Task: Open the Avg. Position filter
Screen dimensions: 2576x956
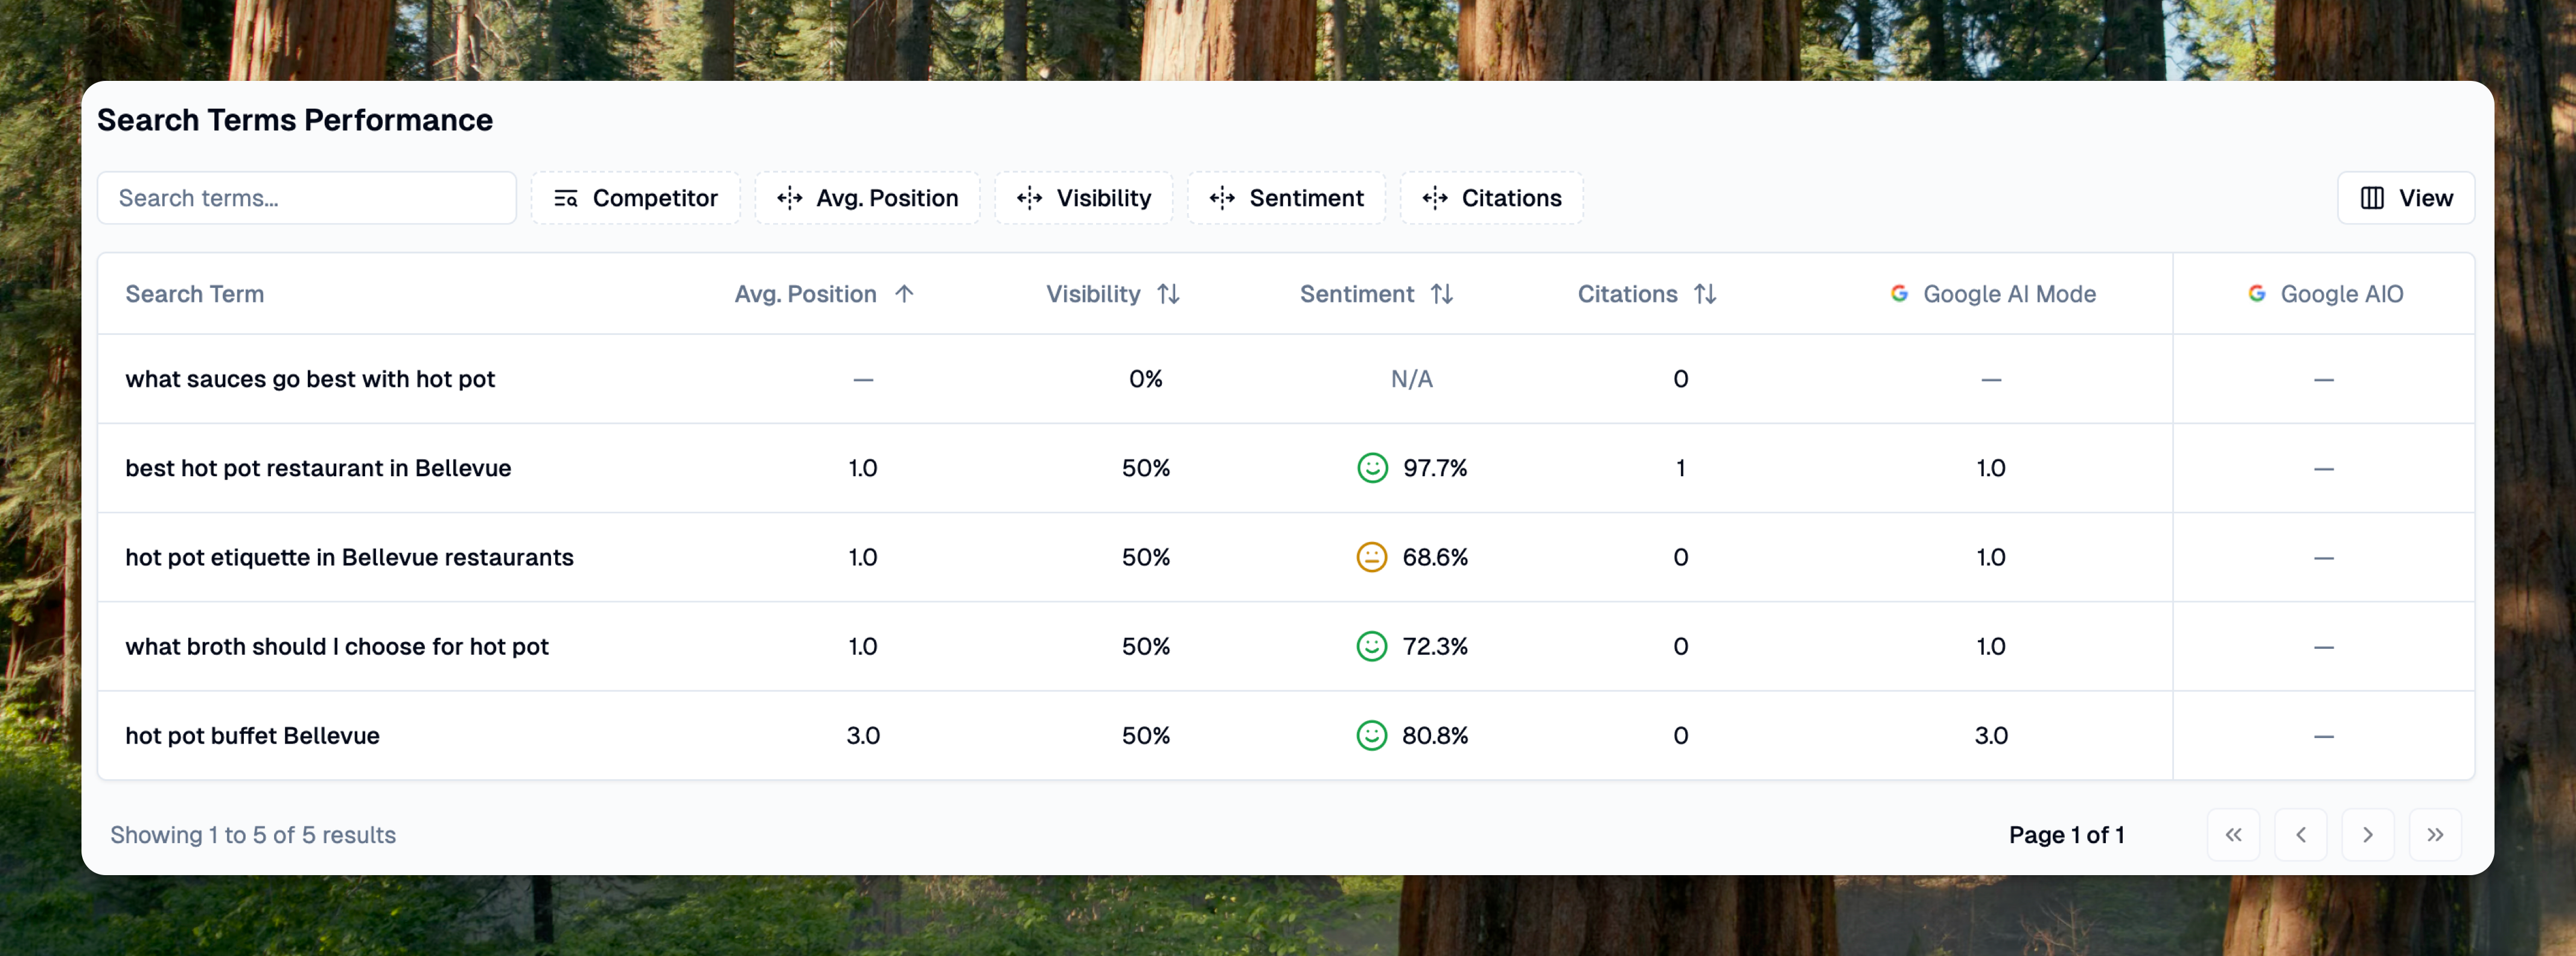Action: (x=867, y=198)
